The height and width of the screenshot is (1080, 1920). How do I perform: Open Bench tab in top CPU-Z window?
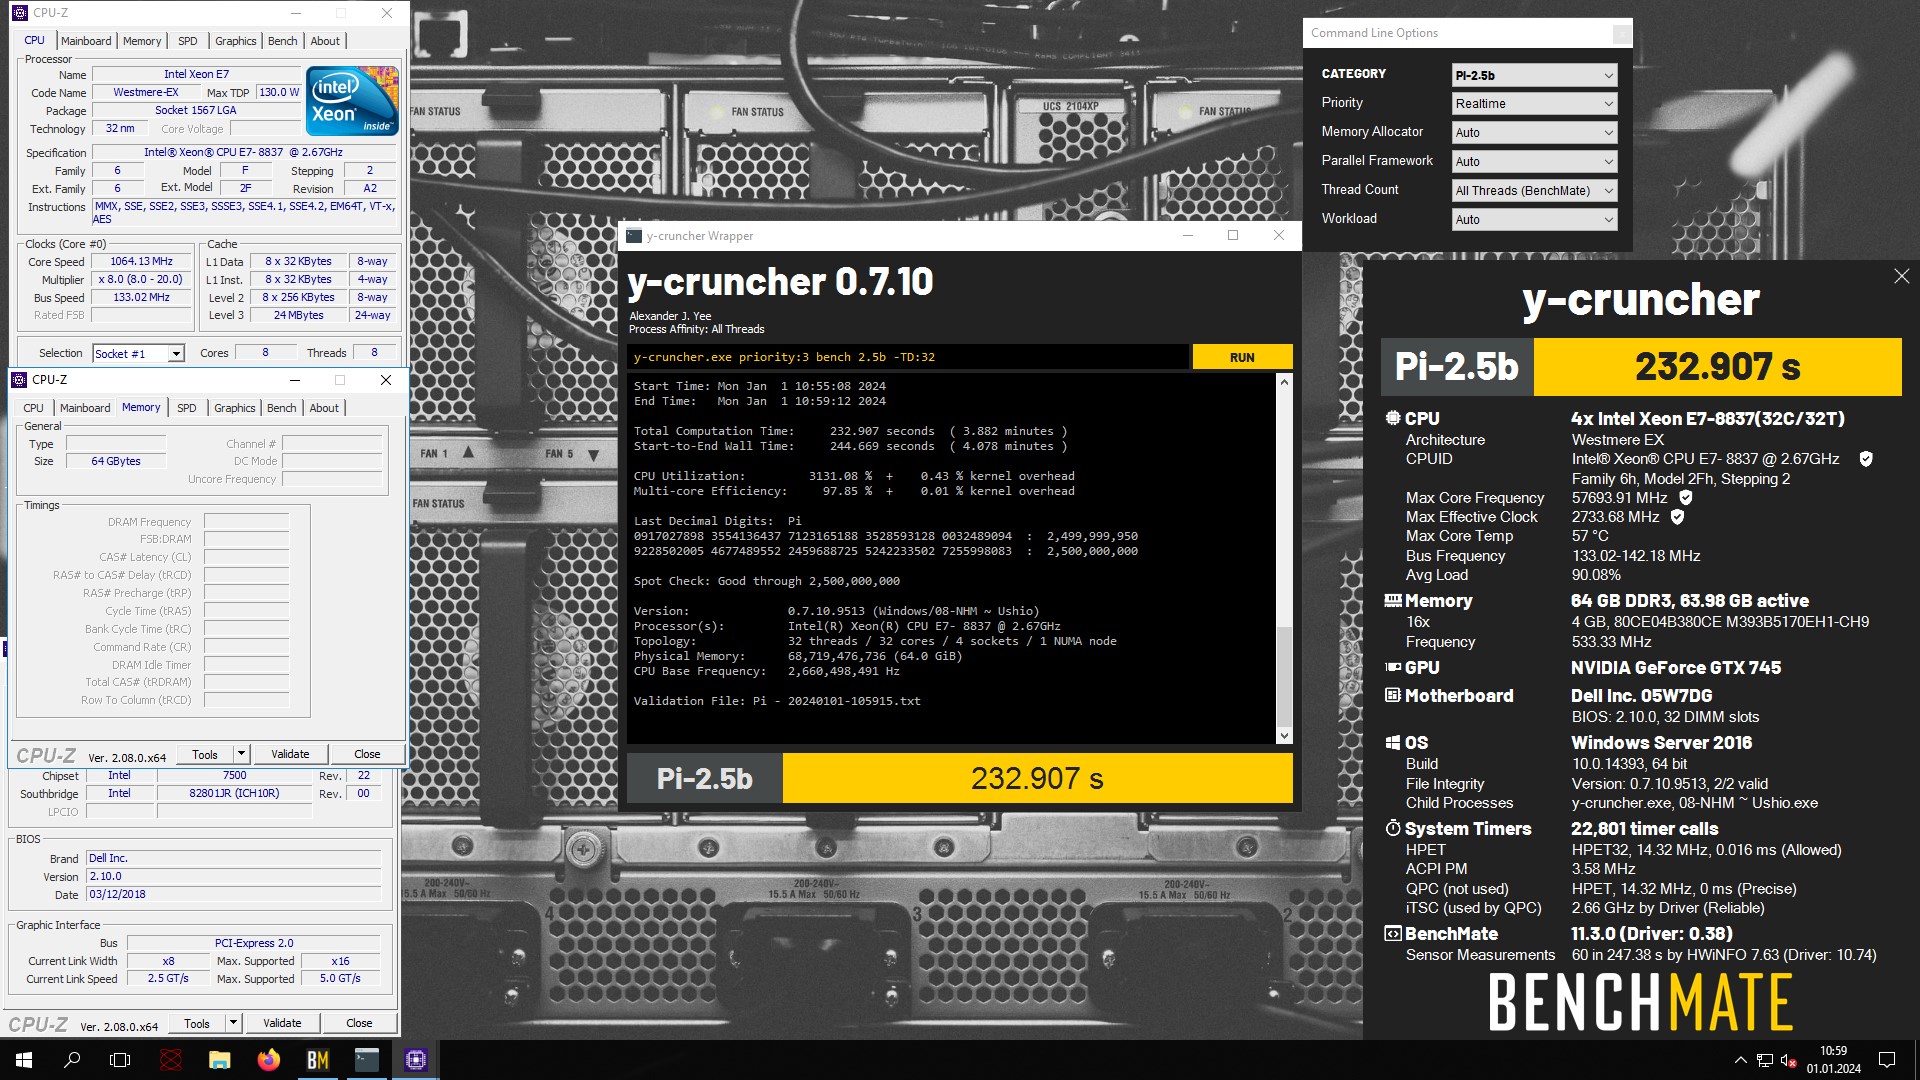click(283, 41)
